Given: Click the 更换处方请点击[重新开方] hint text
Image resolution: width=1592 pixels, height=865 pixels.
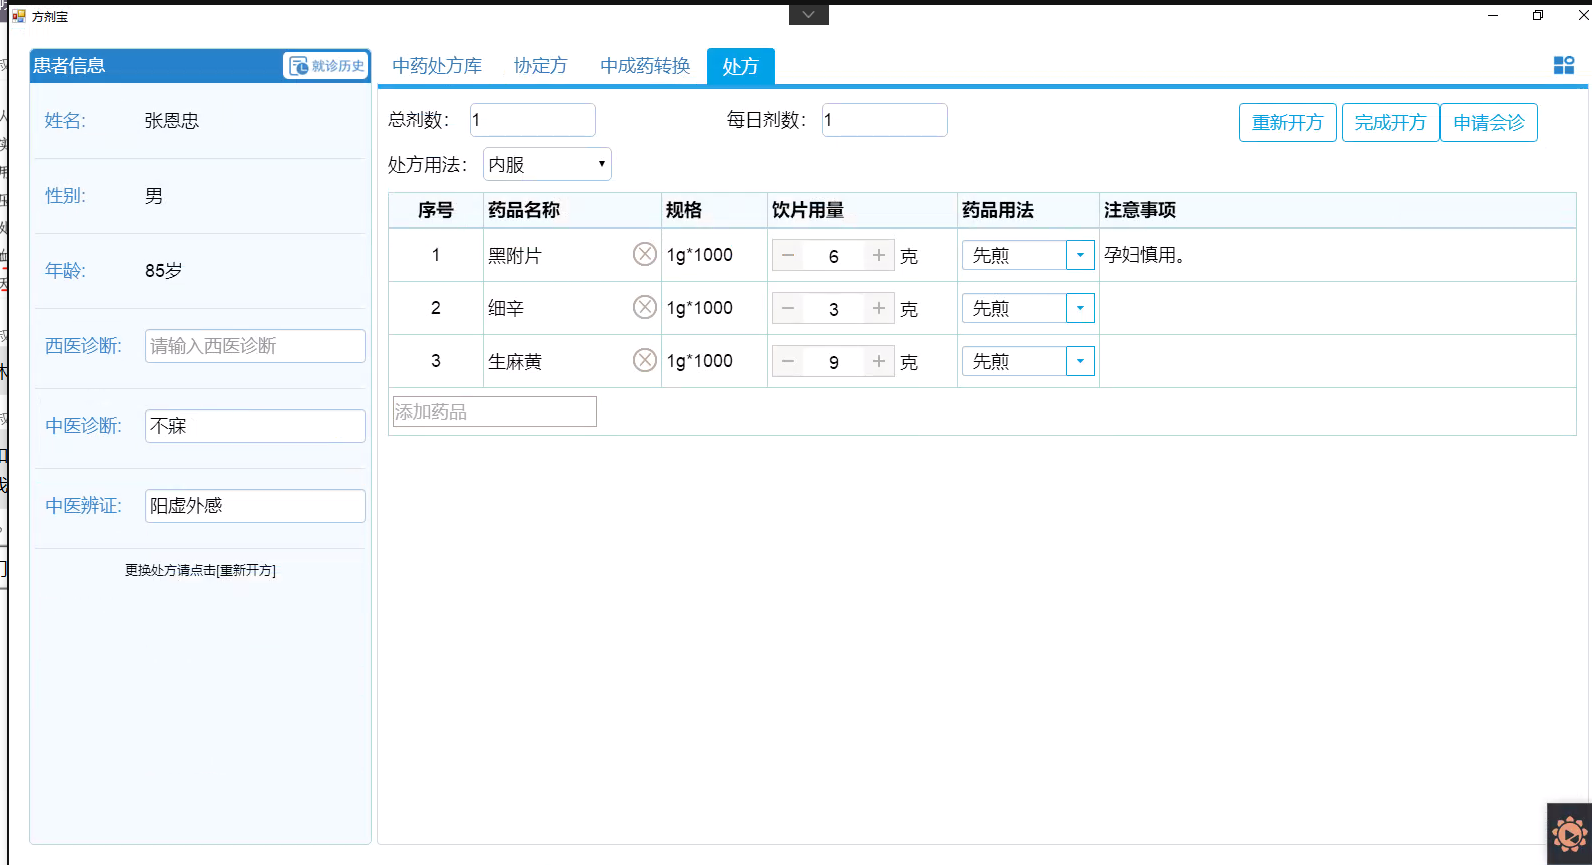Looking at the screenshot, I should (x=200, y=570).
